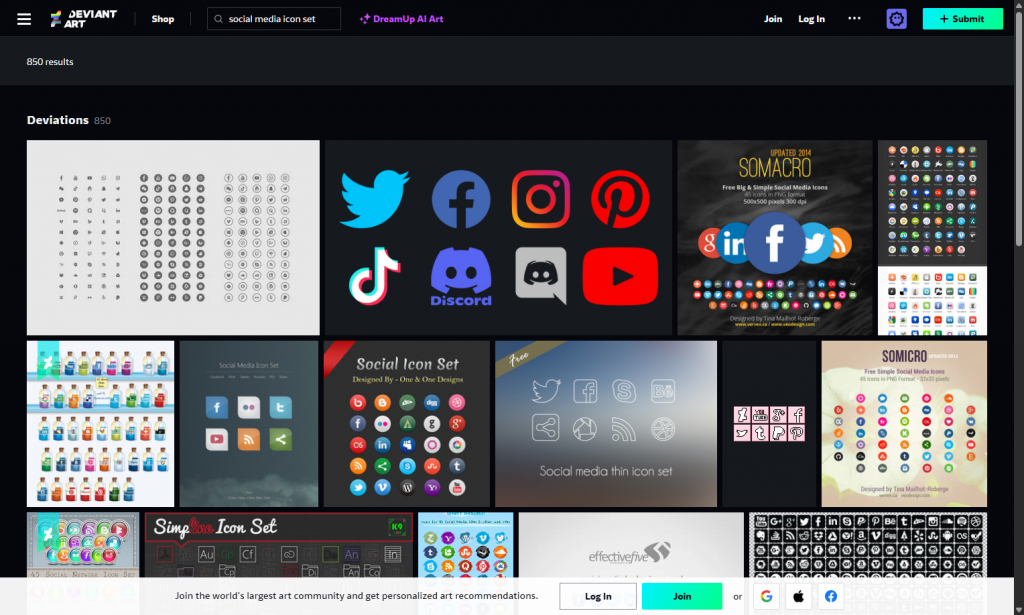Click the page's vertical scrollbar
The image size is (1024, 615).
(1019, 131)
